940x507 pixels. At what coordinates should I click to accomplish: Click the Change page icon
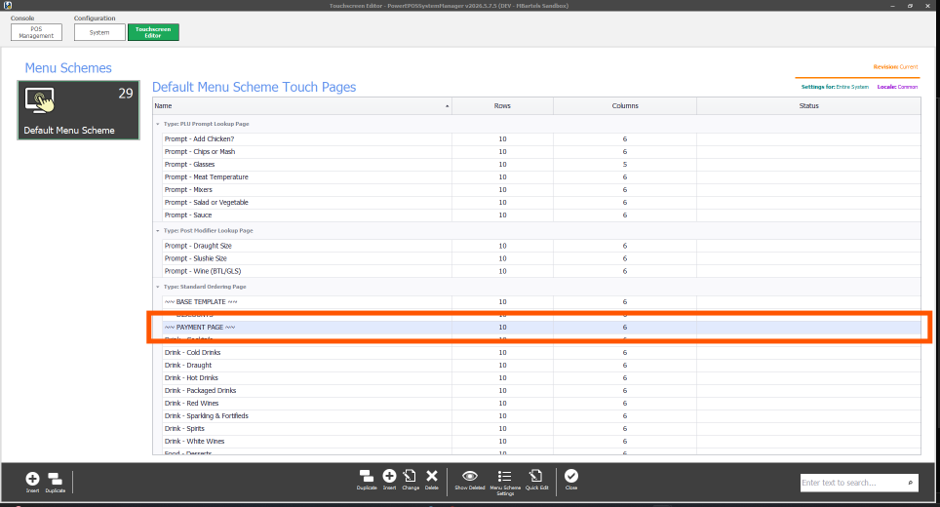410,477
